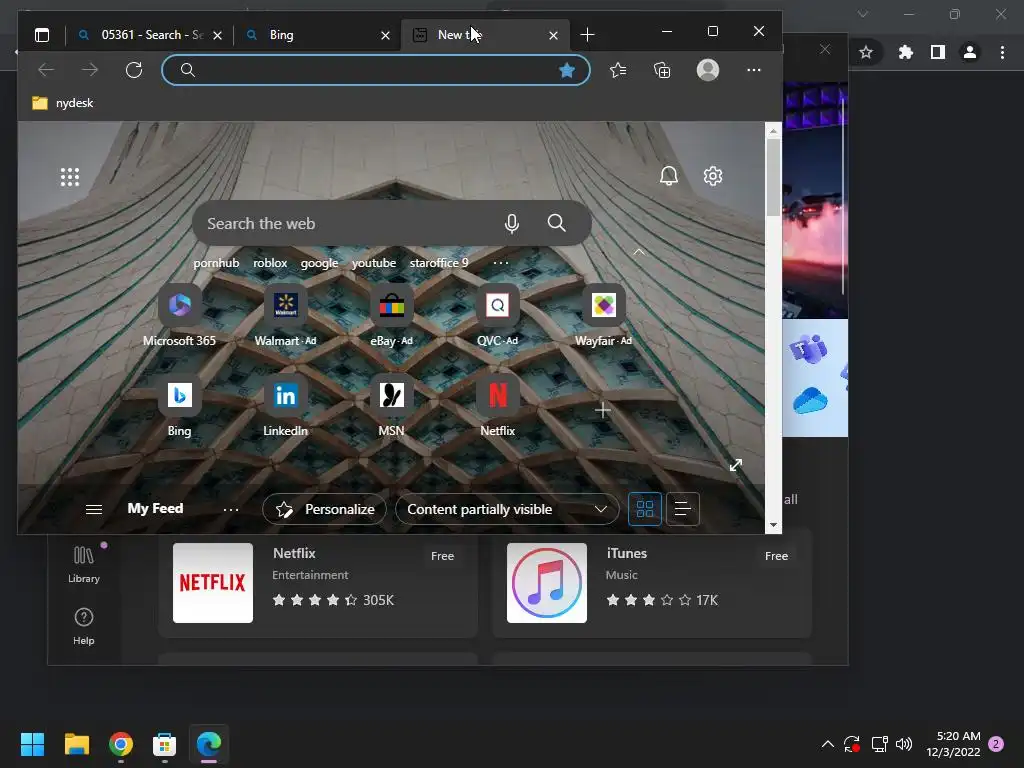Add a new quick link site

pyautogui.click(x=603, y=410)
